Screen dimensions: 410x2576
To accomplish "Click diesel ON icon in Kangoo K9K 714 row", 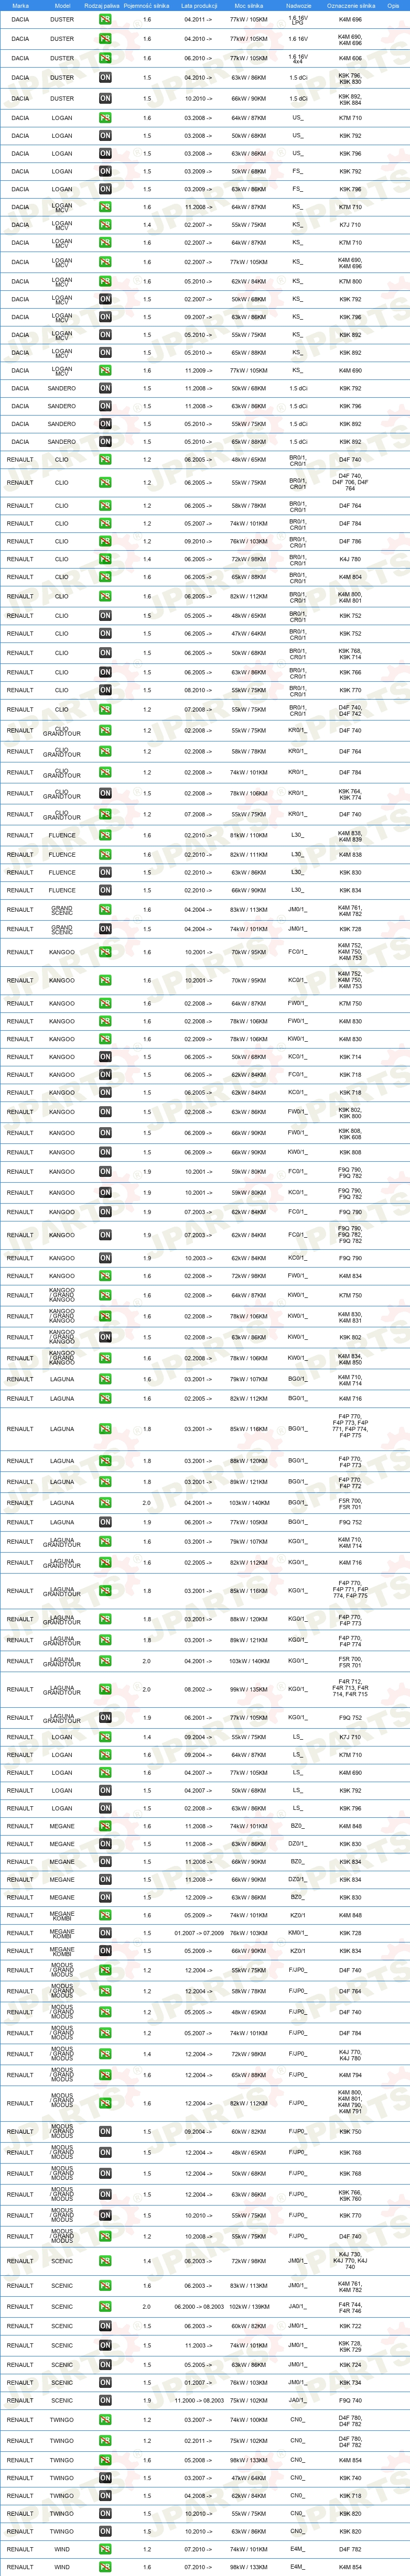I will coord(105,1057).
